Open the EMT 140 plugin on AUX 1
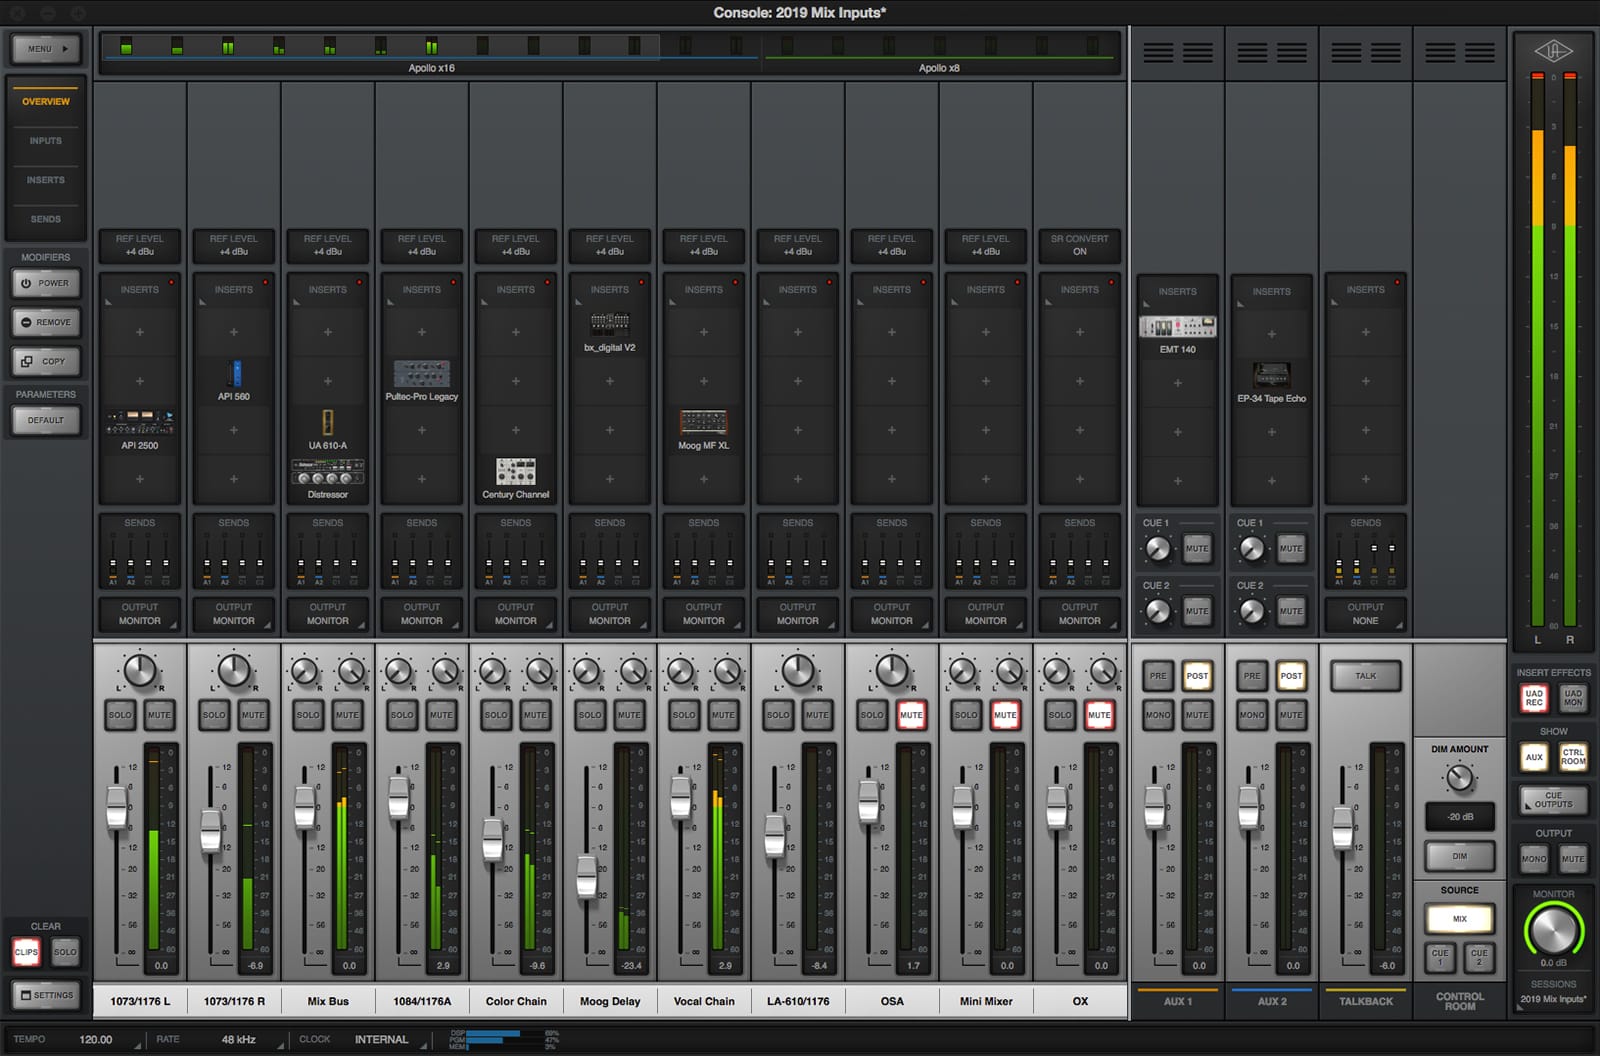 pyautogui.click(x=1178, y=327)
